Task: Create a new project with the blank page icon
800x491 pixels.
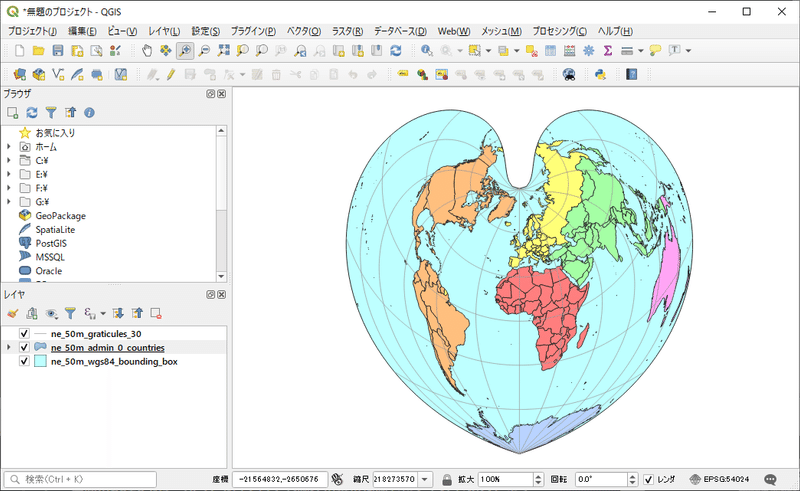Action: click(19, 51)
